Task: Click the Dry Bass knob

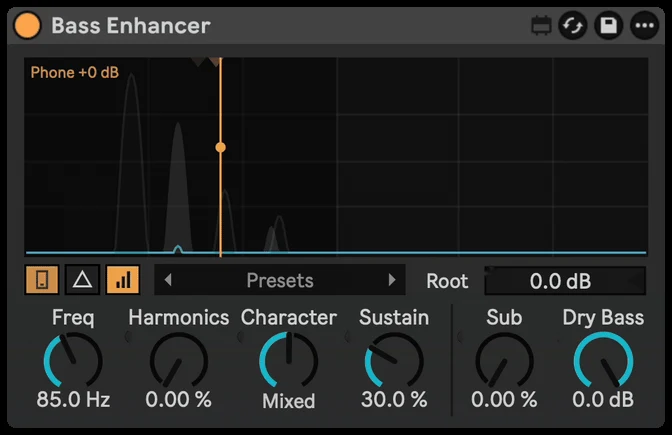Action: point(603,361)
